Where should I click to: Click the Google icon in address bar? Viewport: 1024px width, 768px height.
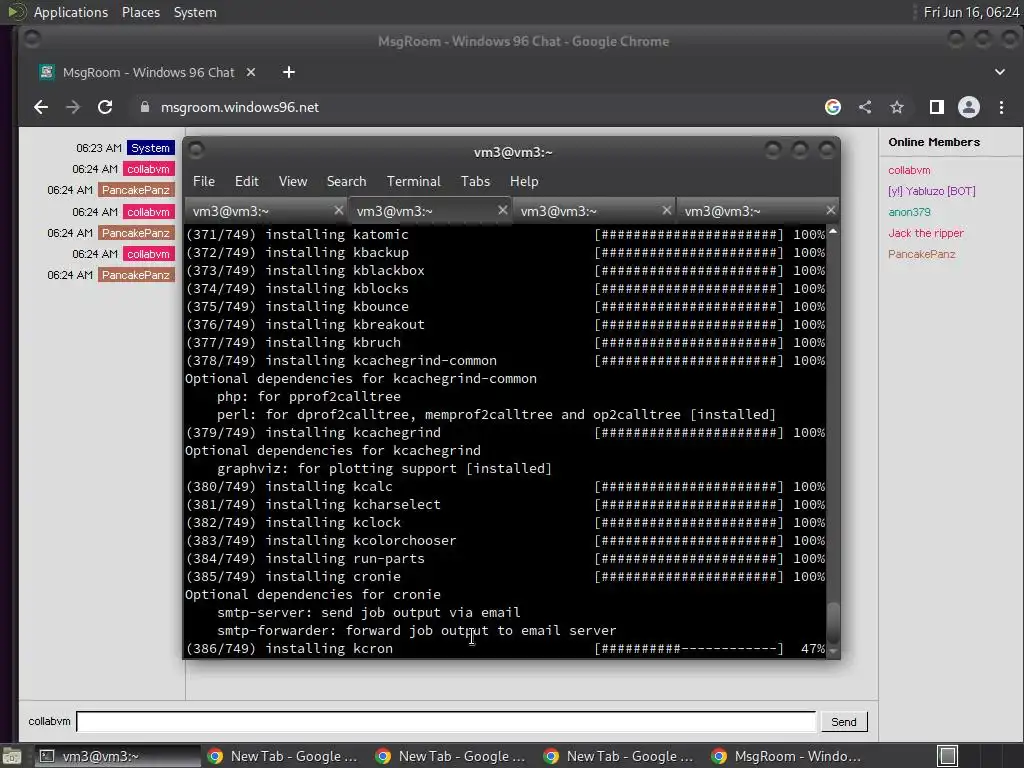pos(833,107)
